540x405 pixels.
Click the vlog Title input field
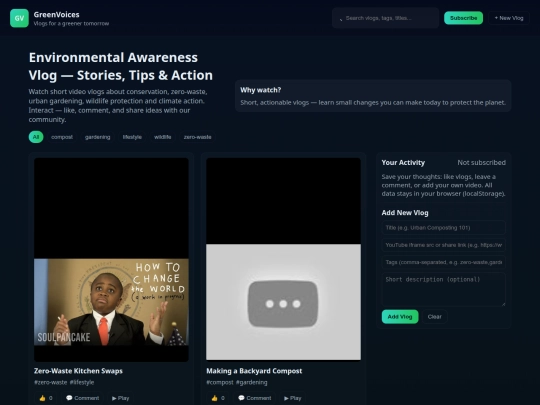coord(444,228)
